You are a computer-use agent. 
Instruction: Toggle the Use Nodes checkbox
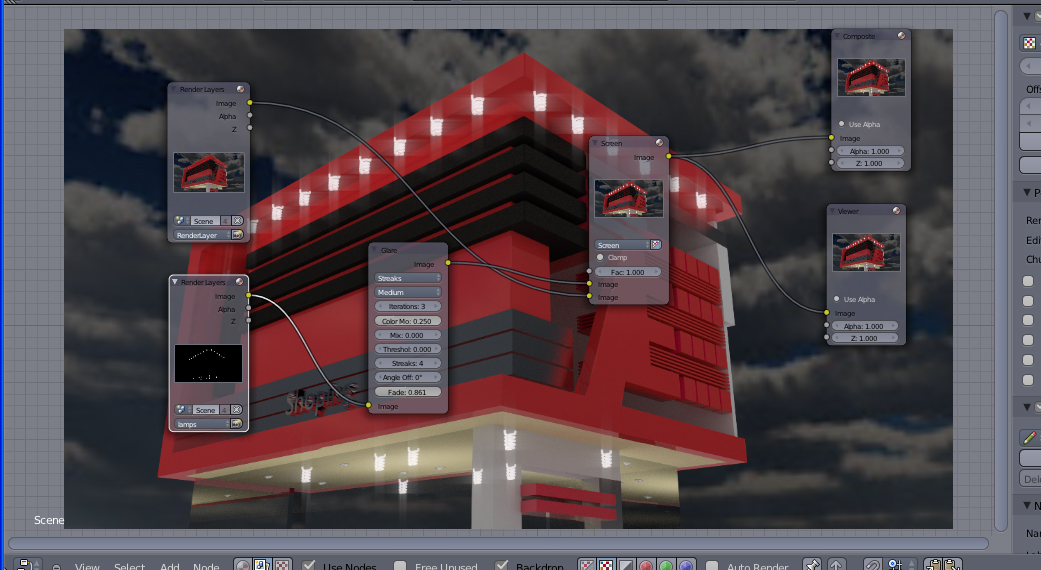coord(308,565)
